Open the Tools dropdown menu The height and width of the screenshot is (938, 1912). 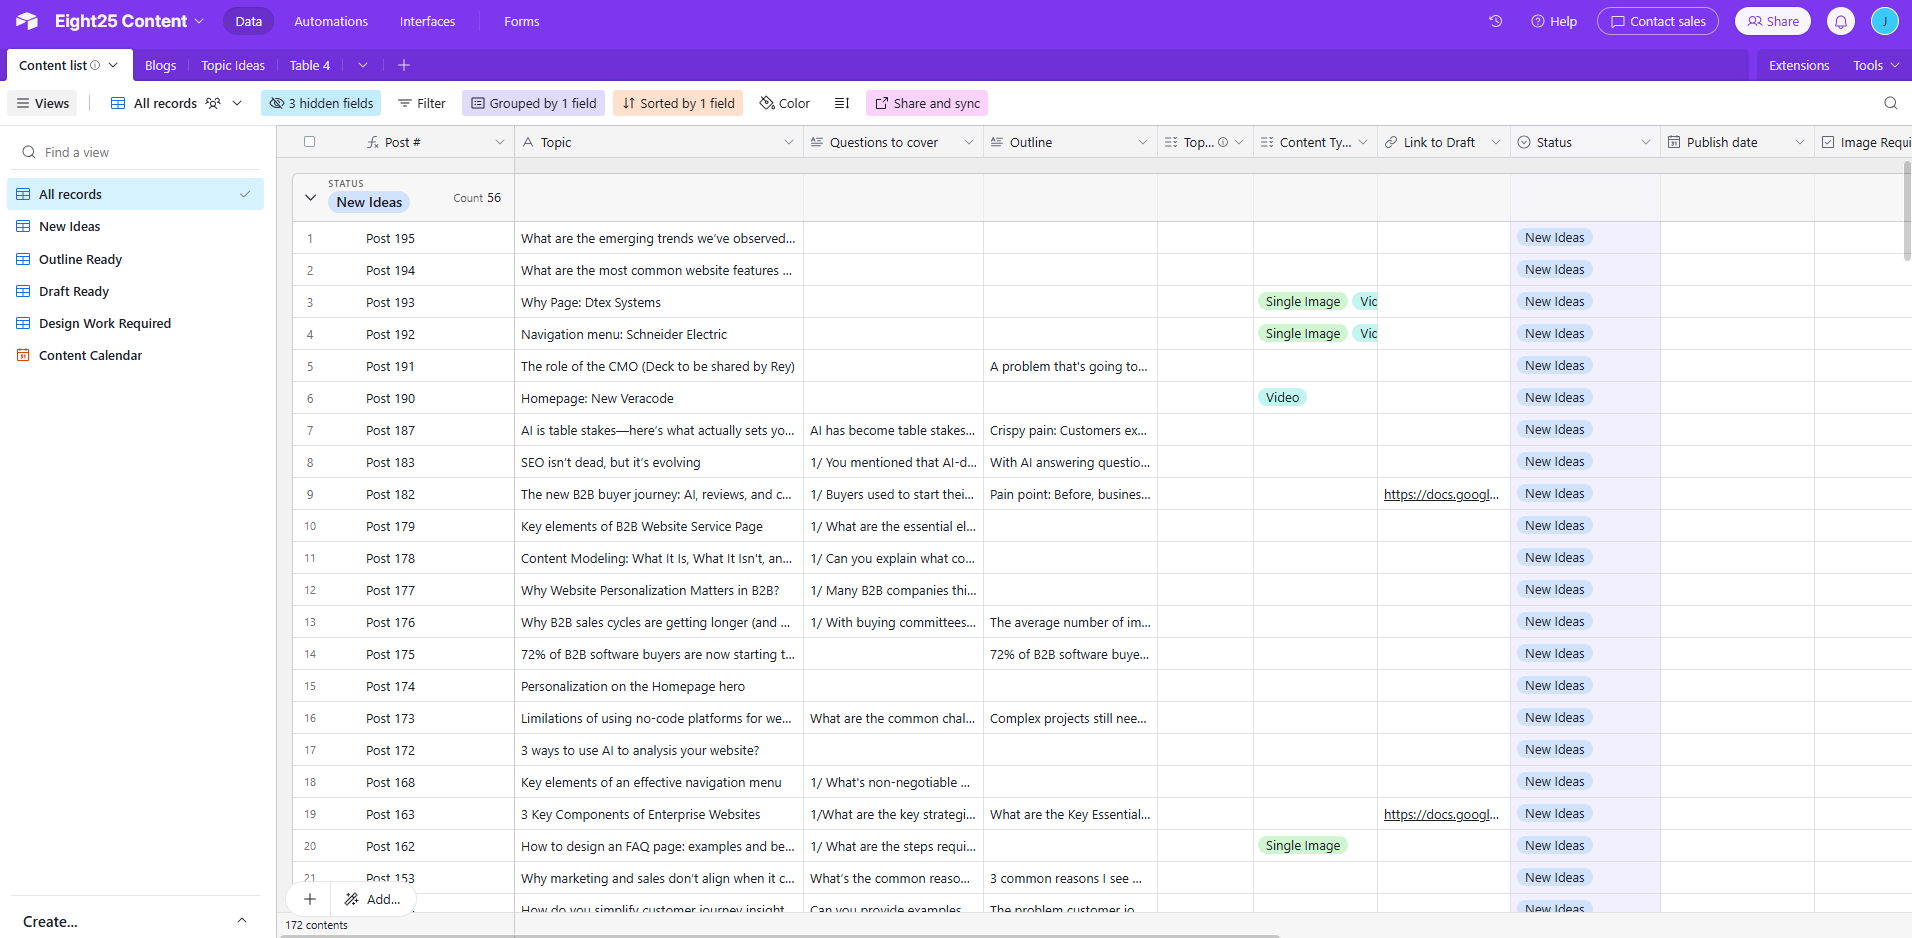(x=1875, y=65)
